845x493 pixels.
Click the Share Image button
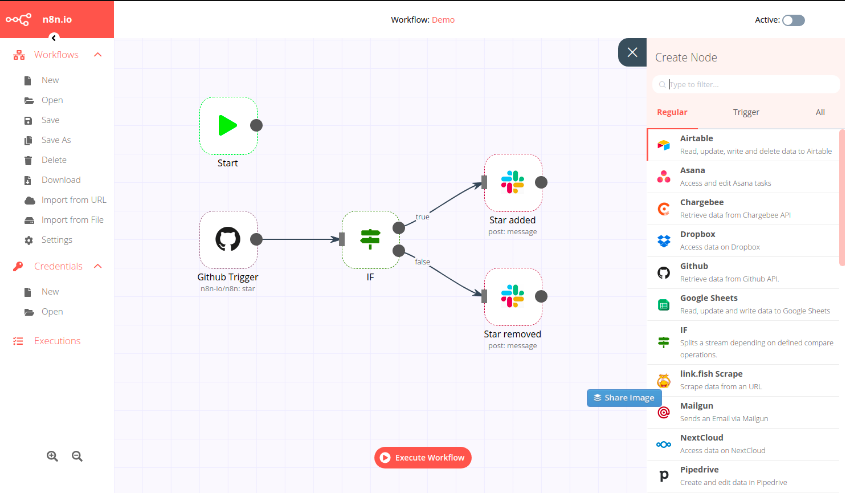point(624,398)
